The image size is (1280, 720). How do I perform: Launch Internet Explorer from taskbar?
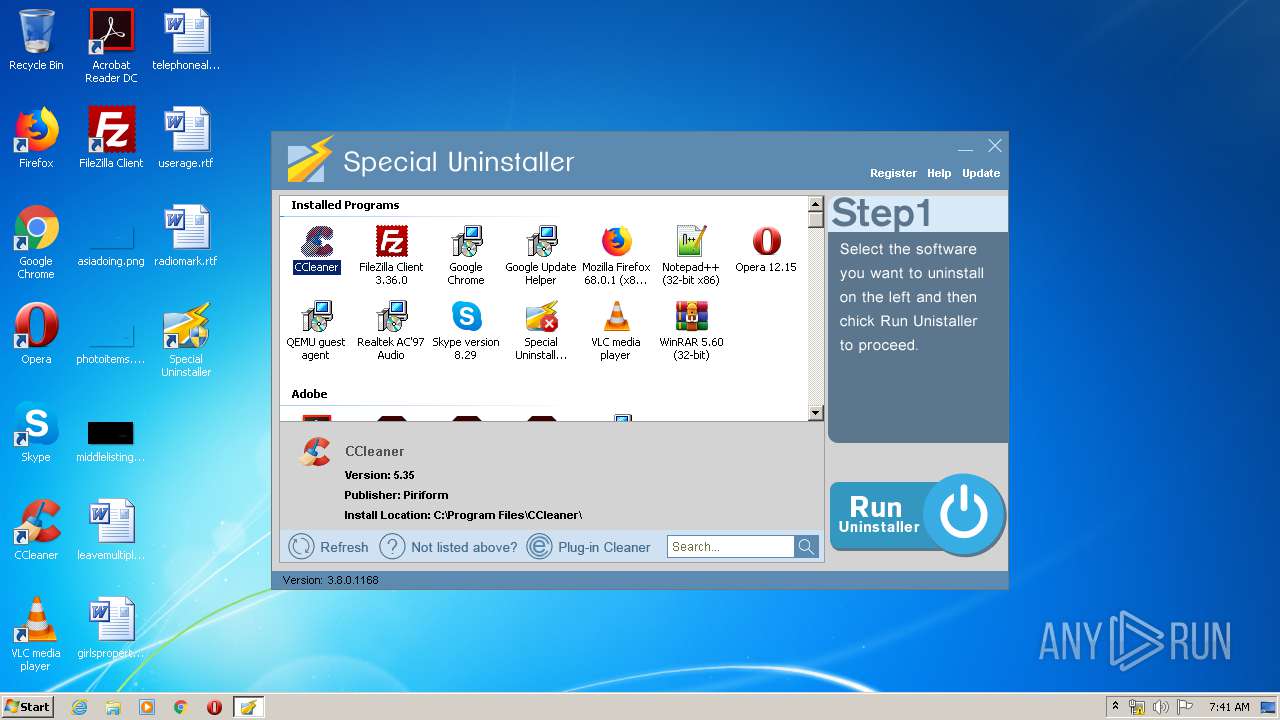coord(79,707)
